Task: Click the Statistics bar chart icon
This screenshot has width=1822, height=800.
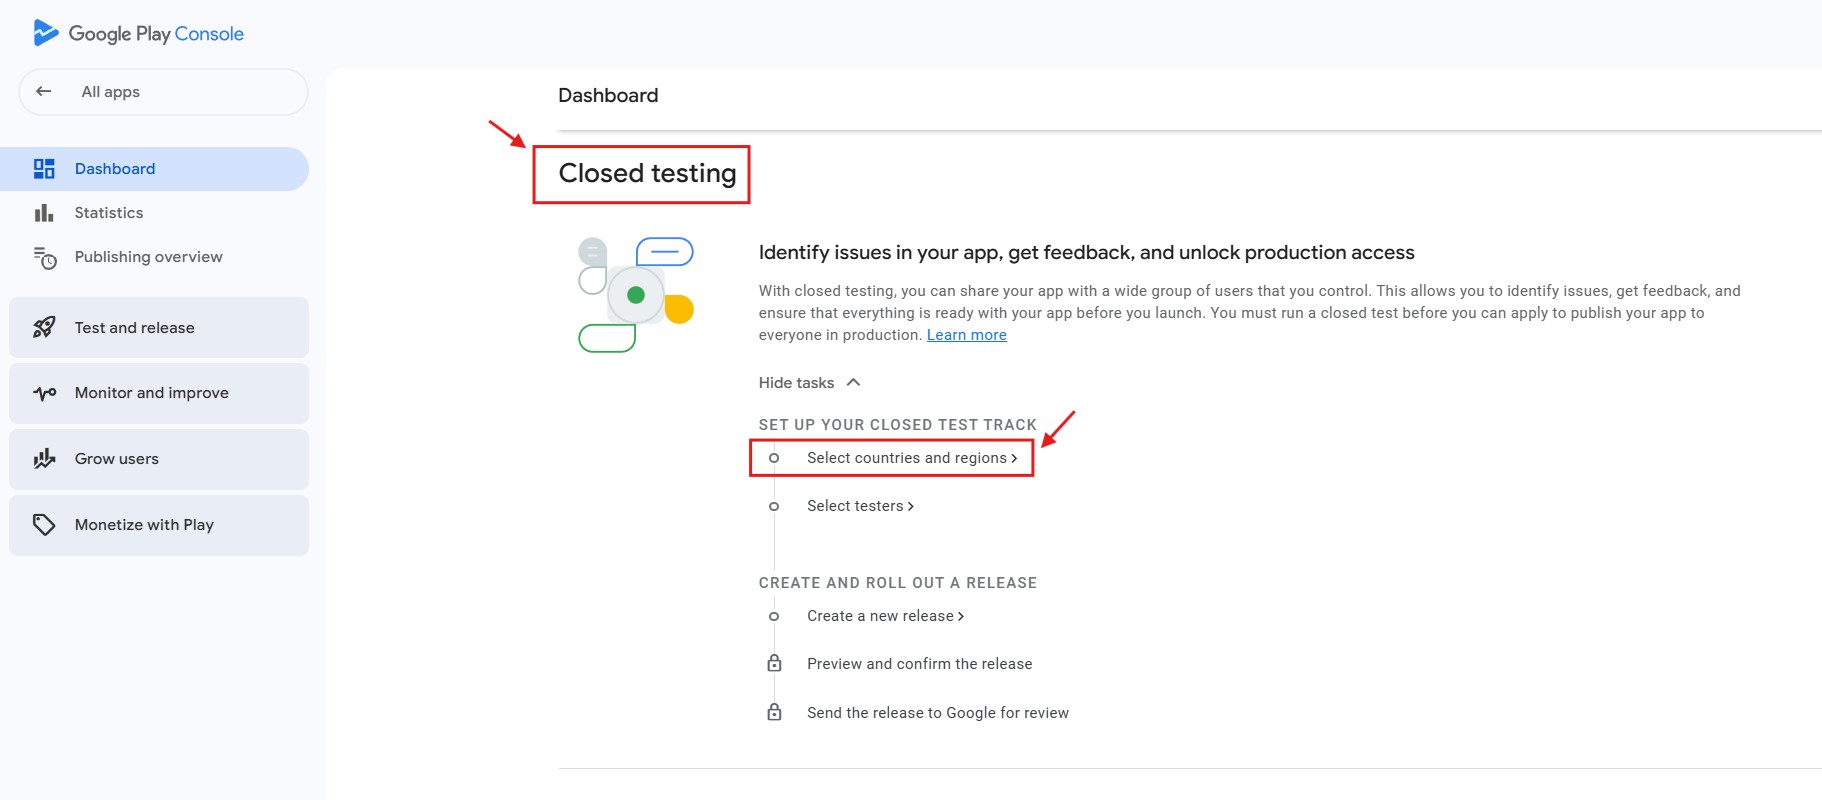Action: (x=44, y=213)
